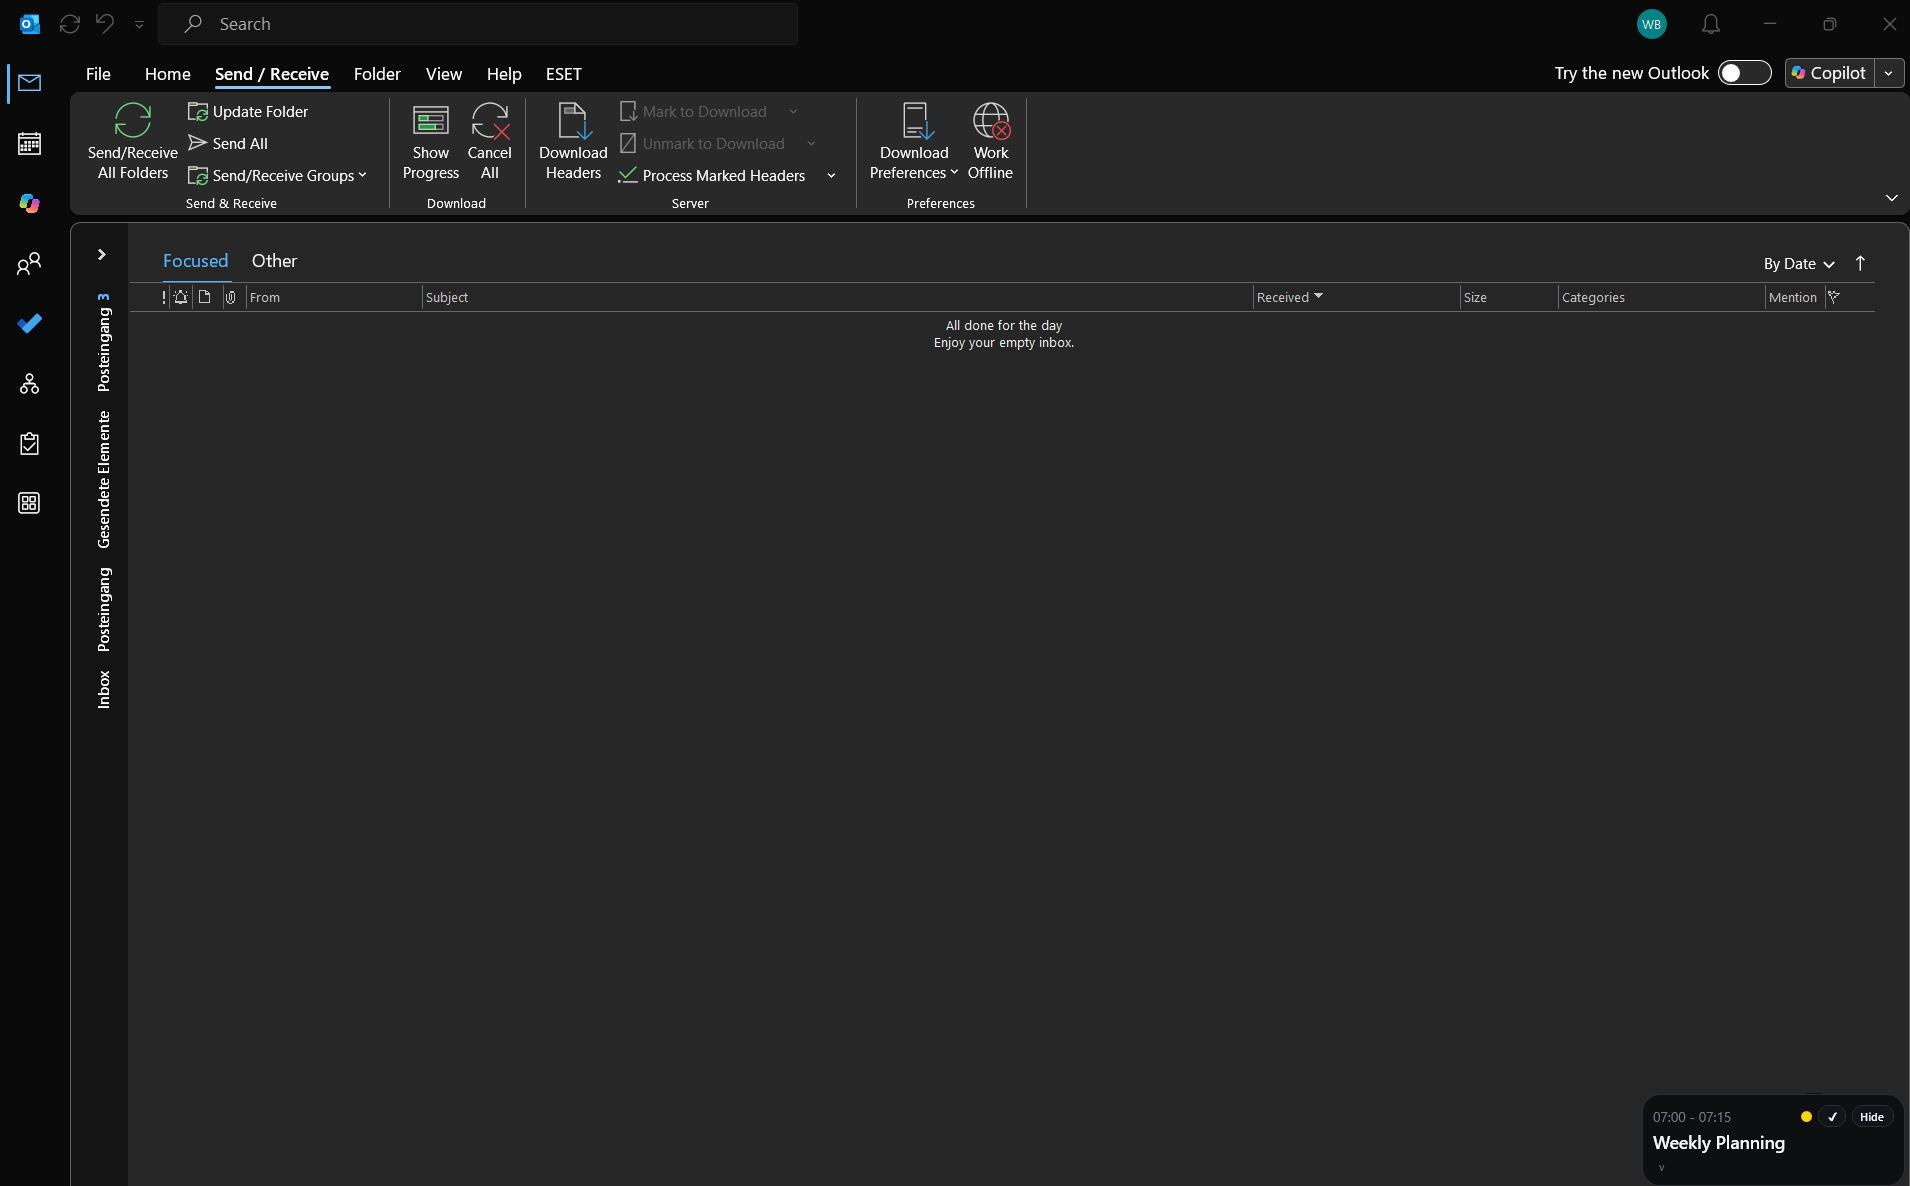Image resolution: width=1910 pixels, height=1186 pixels.
Task: Sort by Received column header
Action: pos(1356,297)
